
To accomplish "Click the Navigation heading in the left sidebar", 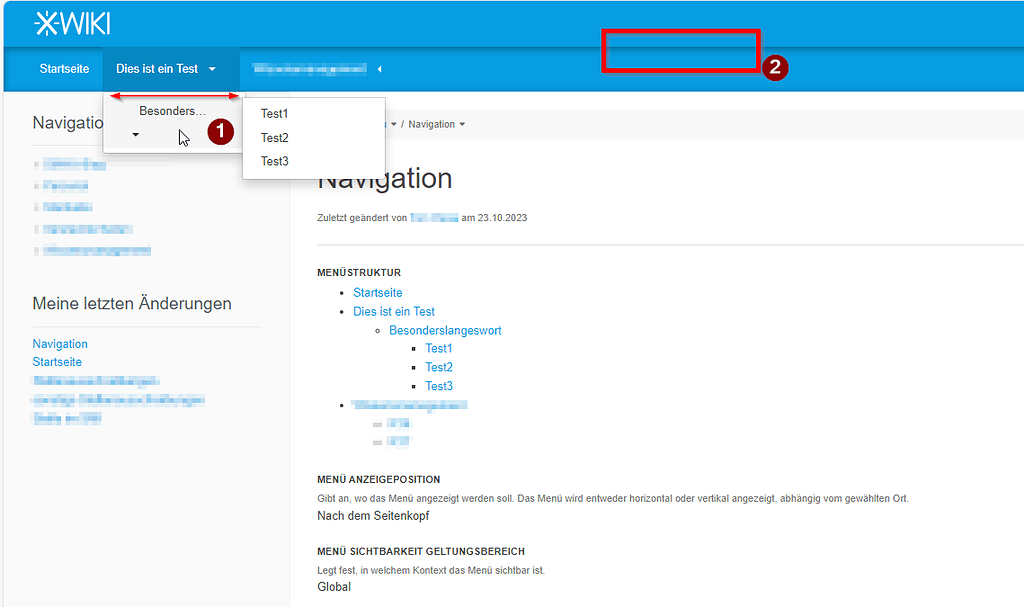I will coord(69,122).
